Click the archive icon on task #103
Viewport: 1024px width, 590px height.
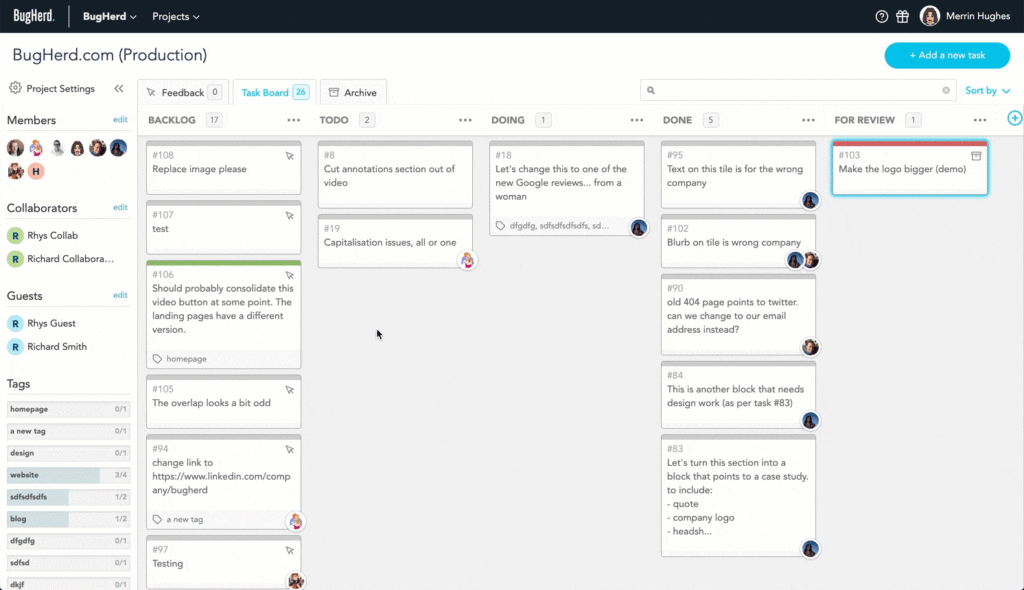[x=976, y=156]
